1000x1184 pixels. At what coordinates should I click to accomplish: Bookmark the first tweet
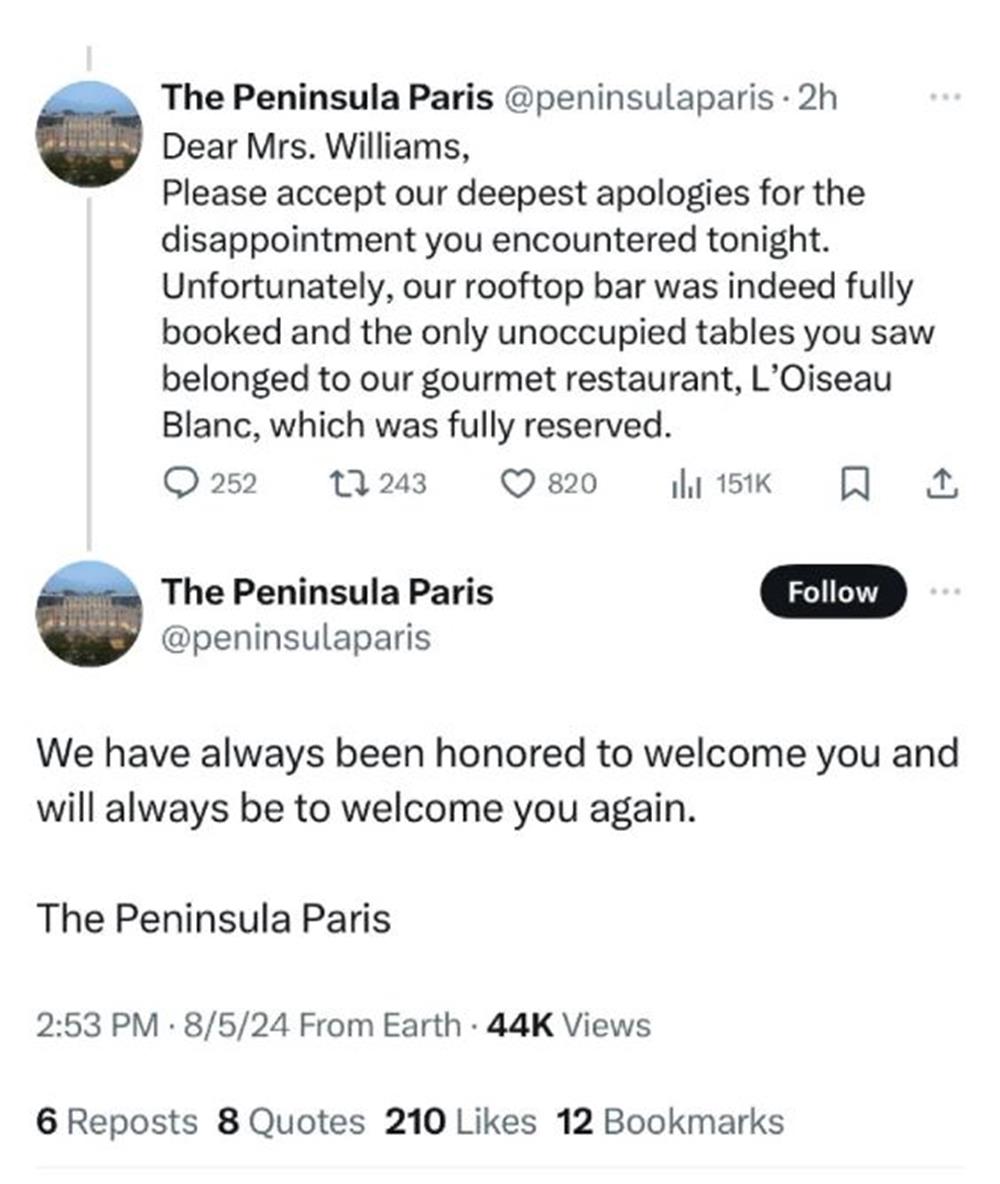click(x=853, y=484)
